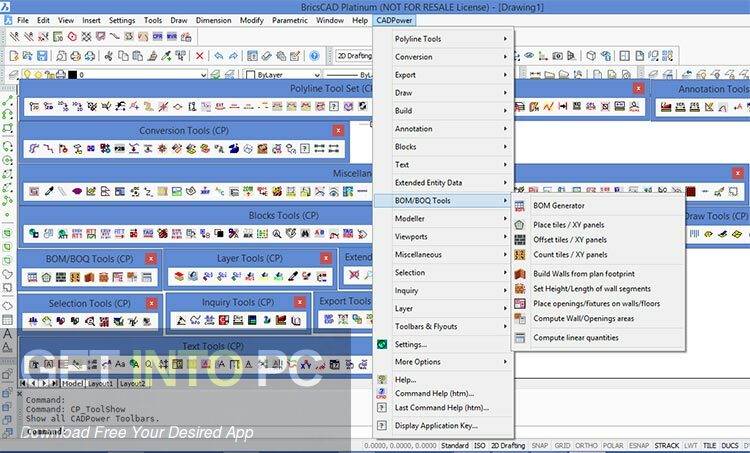Click the Build Walls icon in submenu

pyautogui.click(x=520, y=274)
